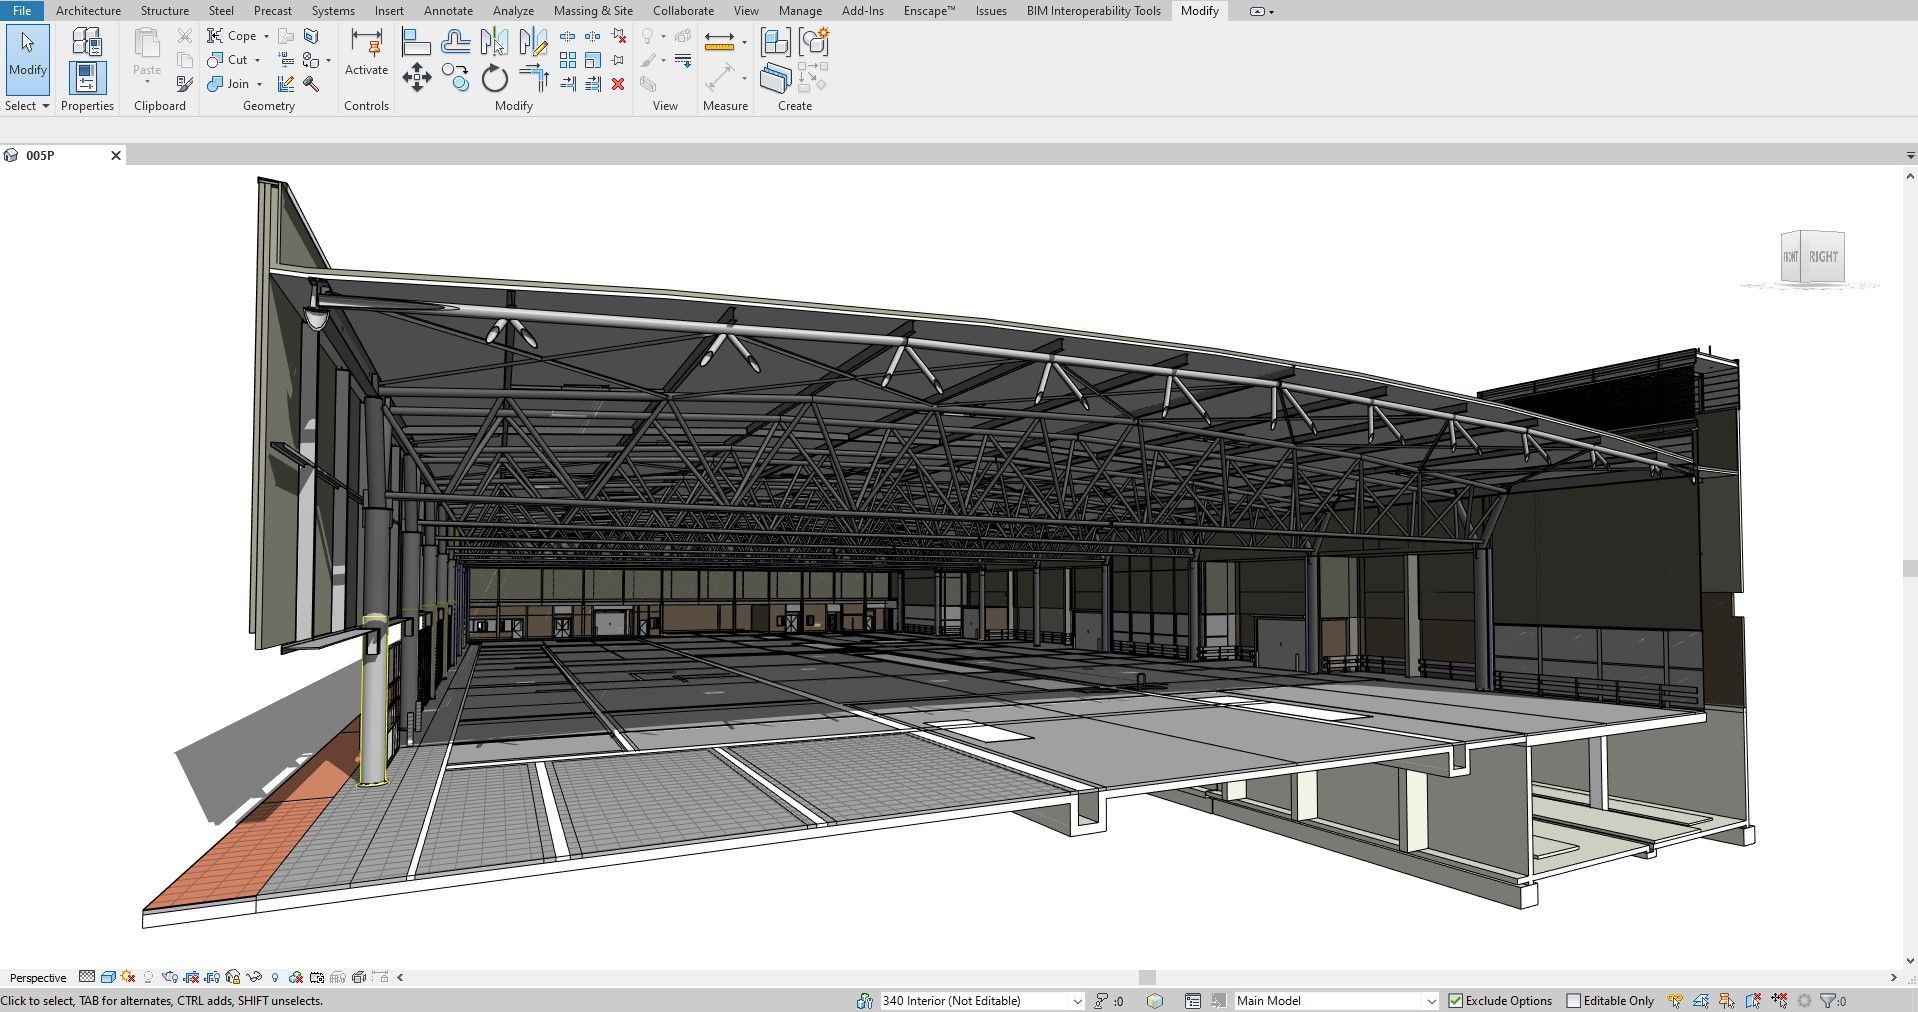The width and height of the screenshot is (1918, 1012).
Task: Select the Copy tool icon
Action: point(456,78)
